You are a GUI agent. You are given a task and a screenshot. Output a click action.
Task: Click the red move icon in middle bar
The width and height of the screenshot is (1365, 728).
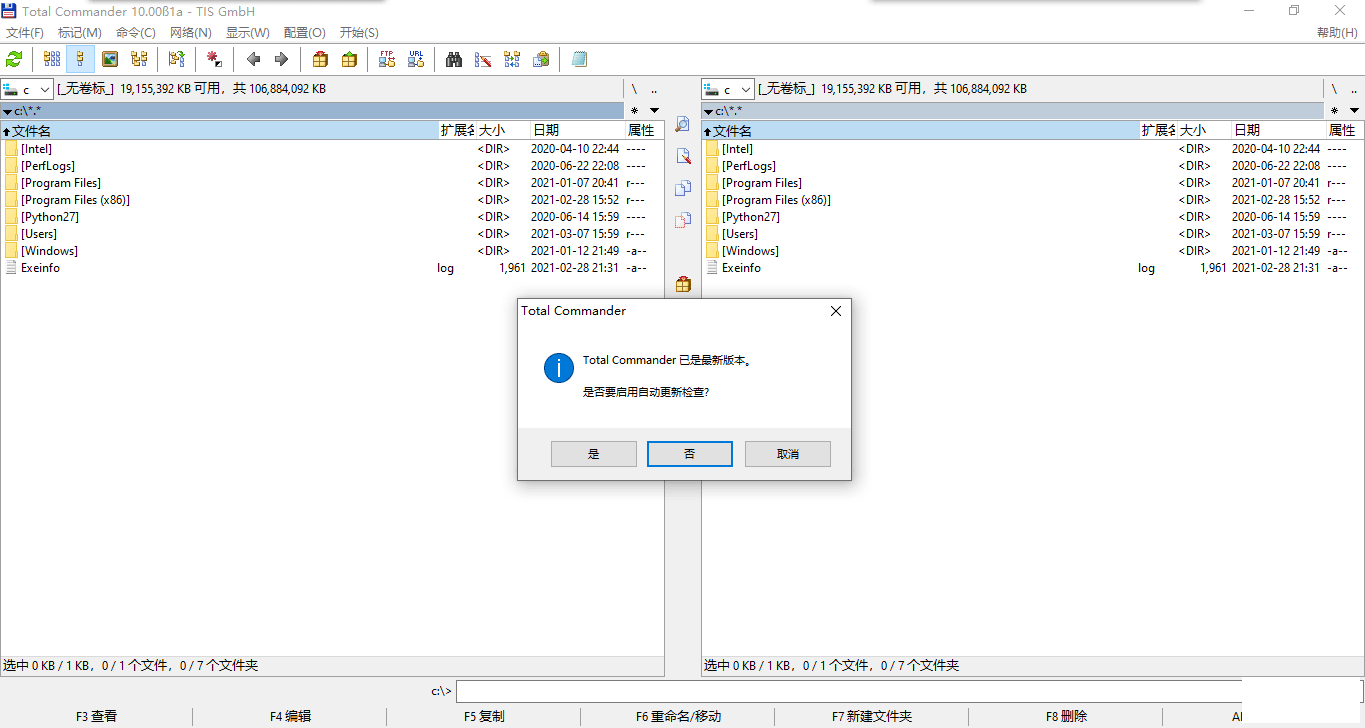click(683, 220)
